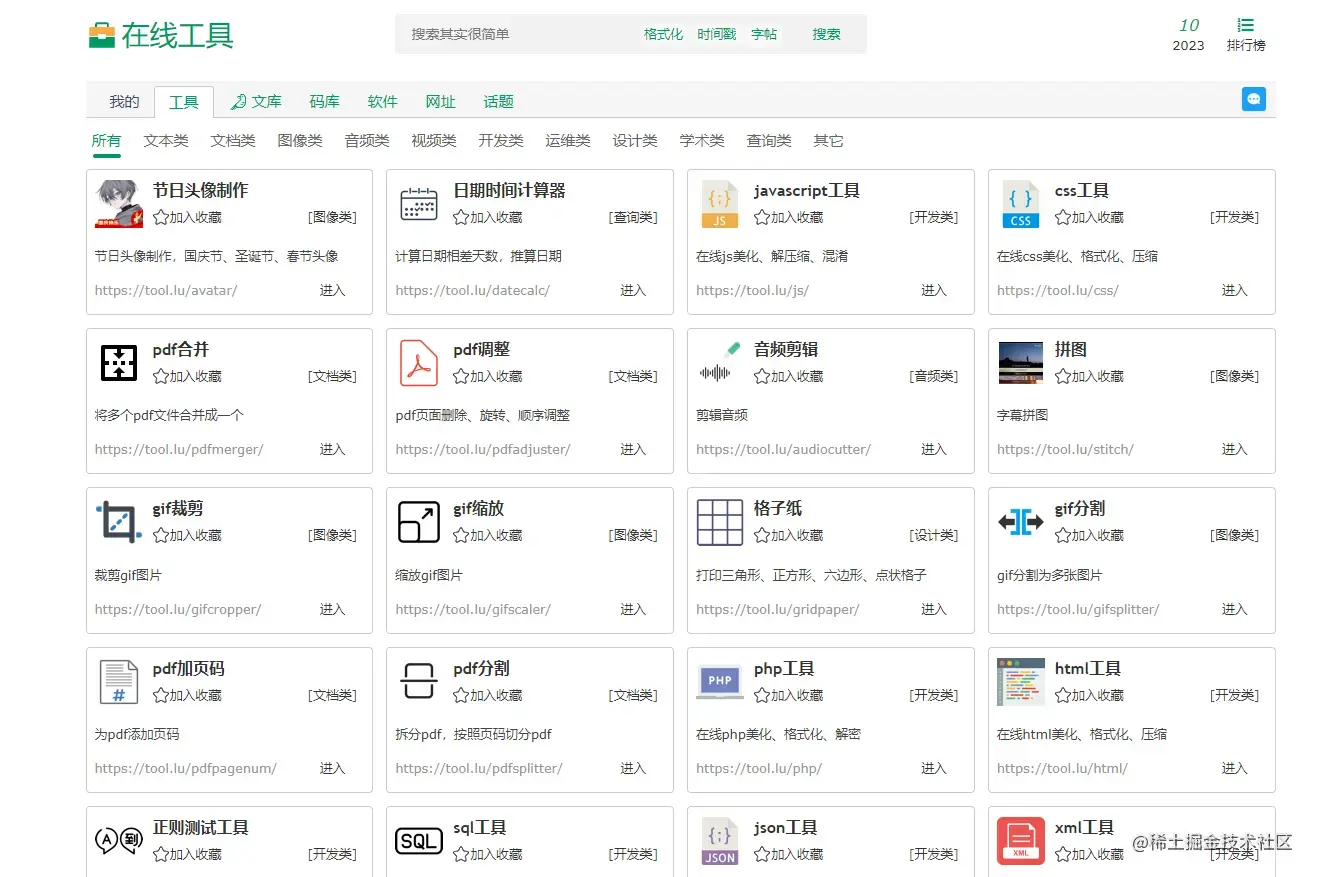The height and width of the screenshot is (877, 1317).
Task: Click the php工具 laptop icon
Action: coord(720,682)
